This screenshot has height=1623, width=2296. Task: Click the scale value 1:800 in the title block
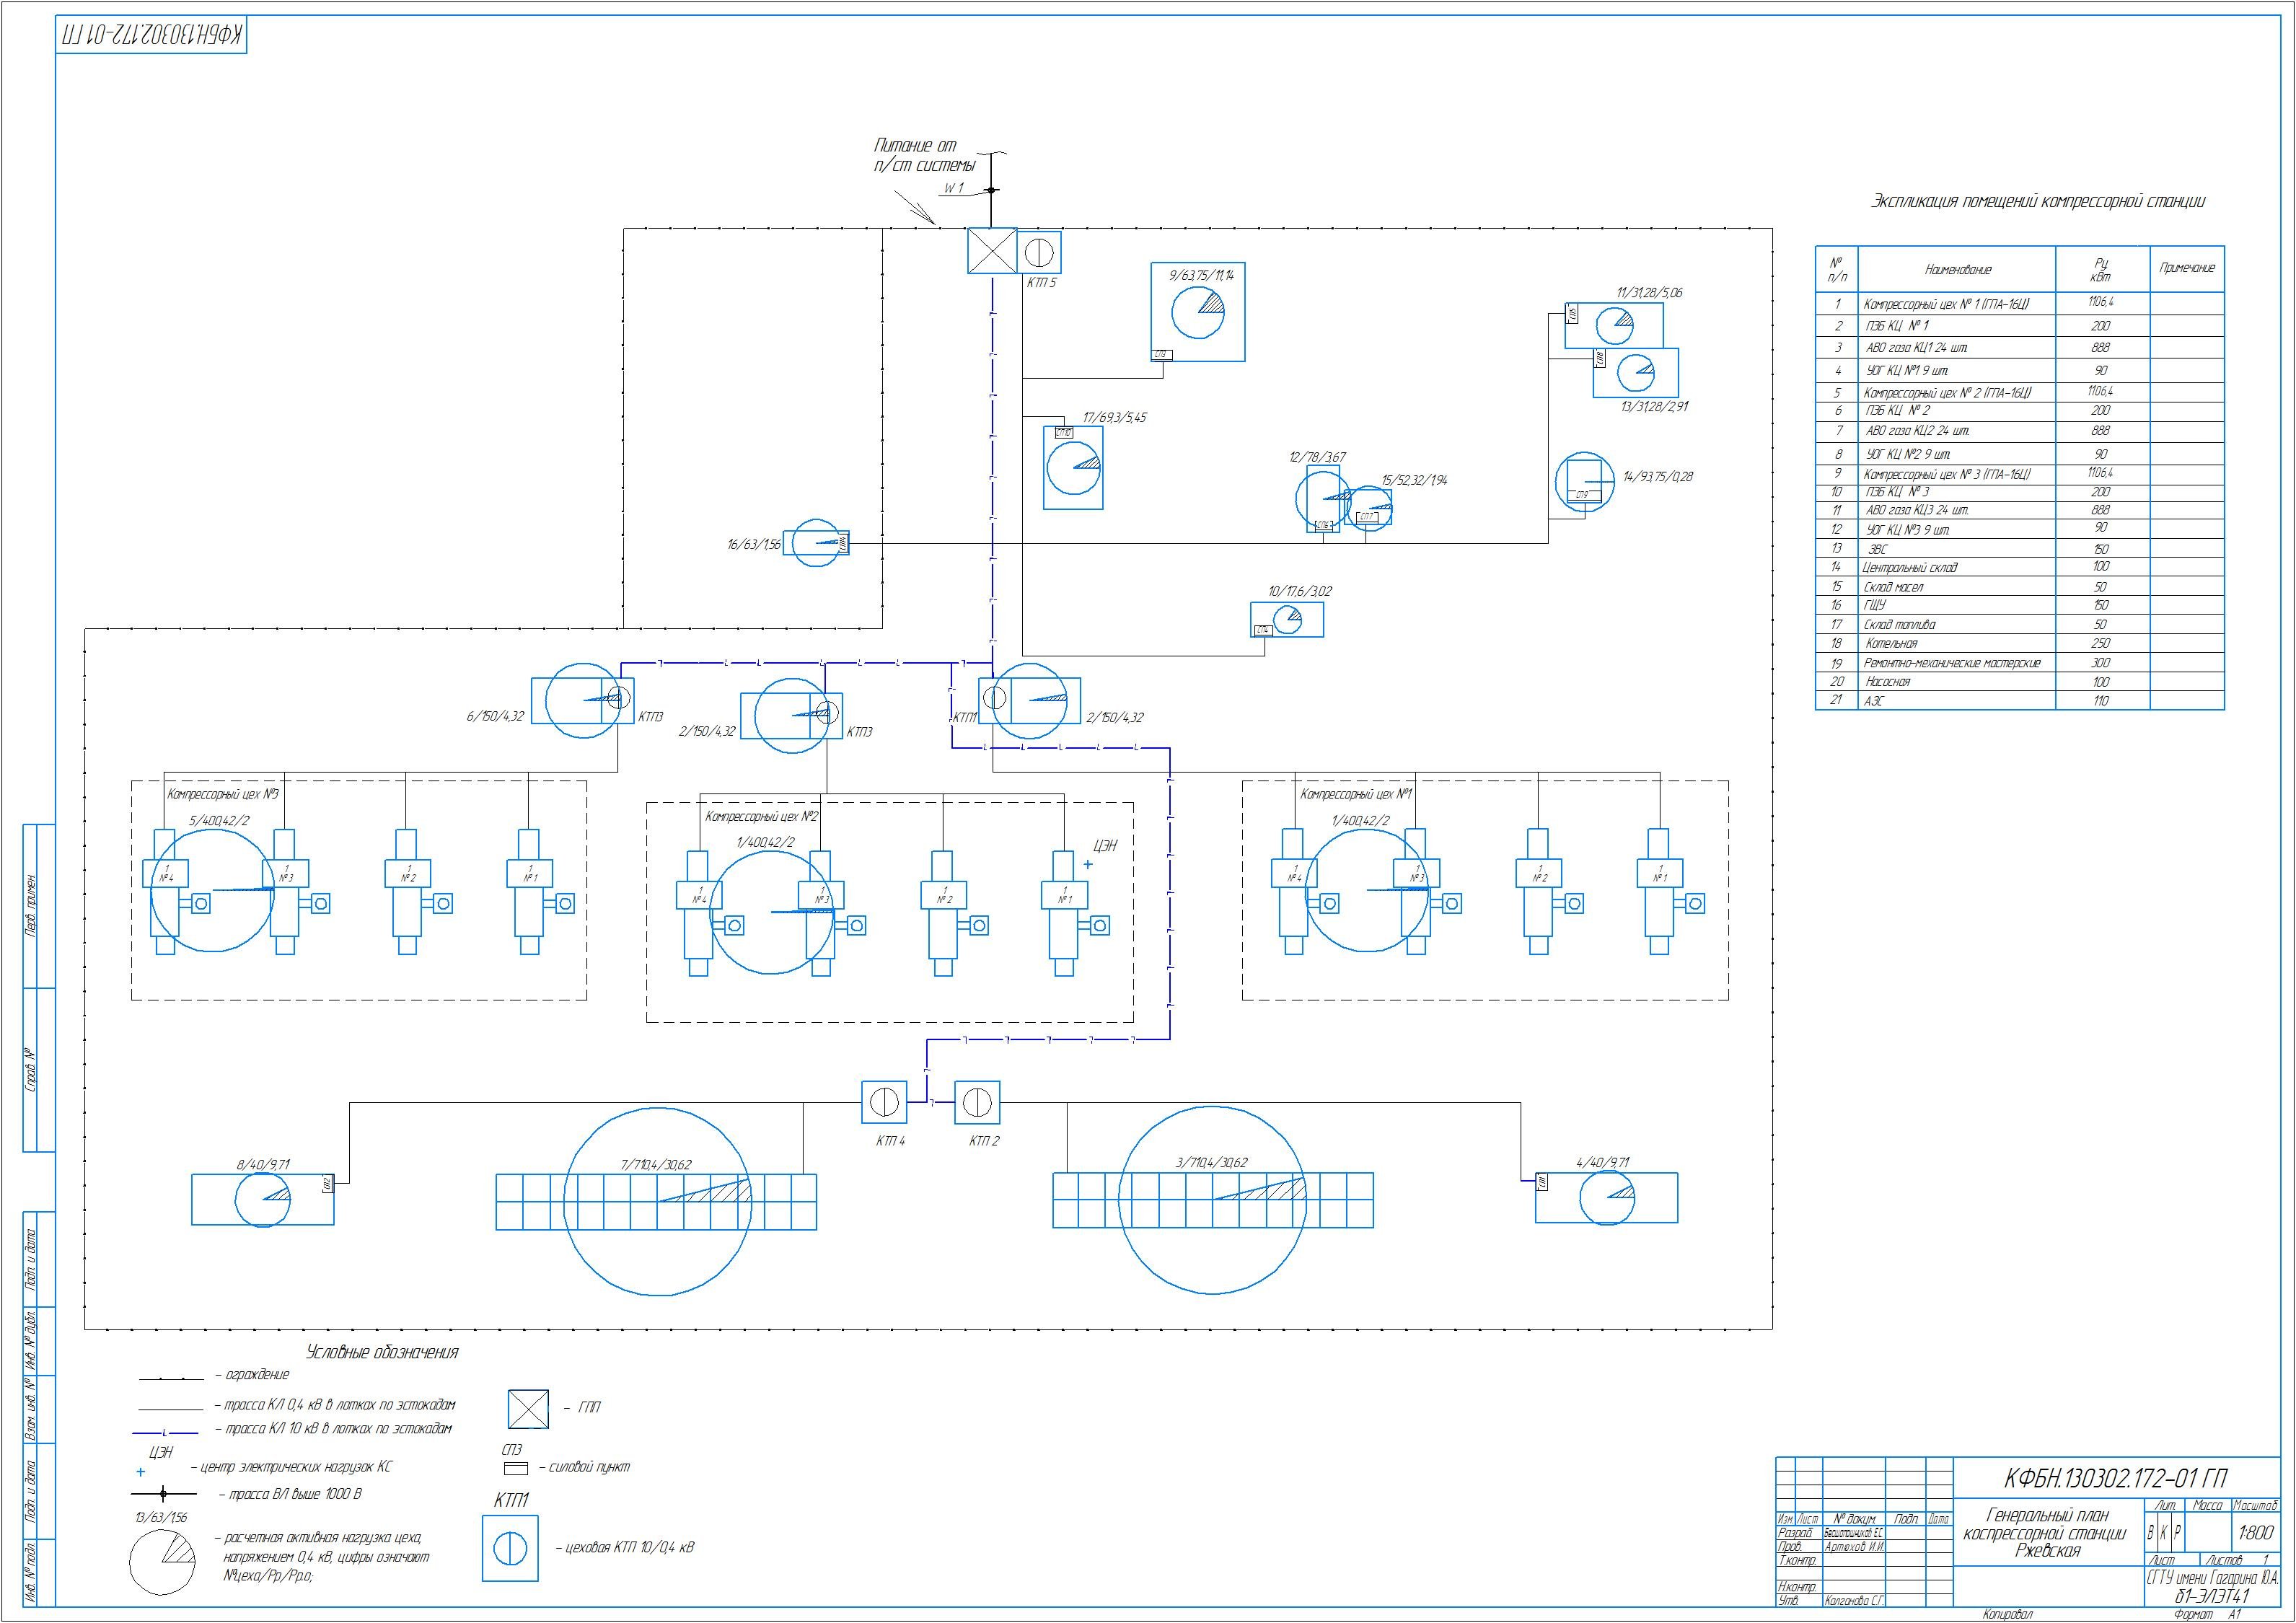pyautogui.click(x=2255, y=1532)
